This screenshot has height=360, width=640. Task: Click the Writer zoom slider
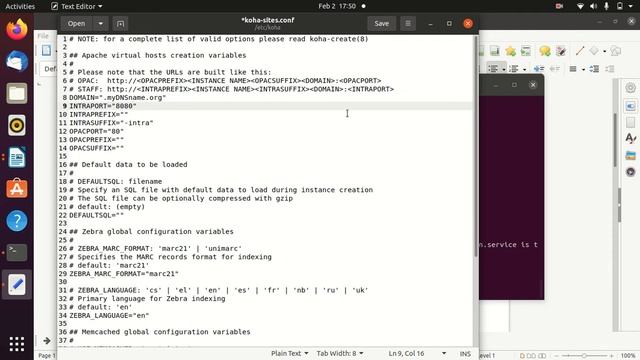click(584, 356)
